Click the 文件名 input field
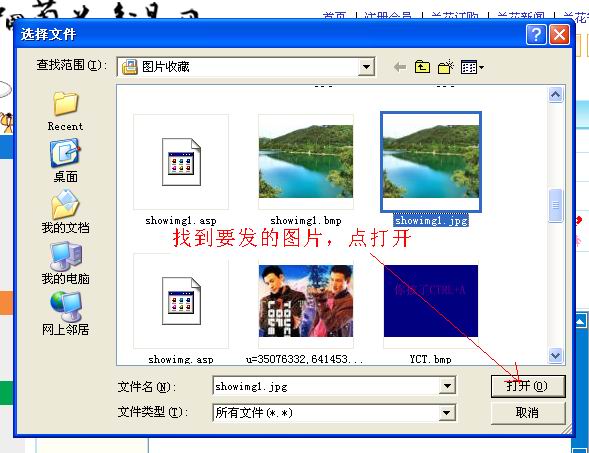The height and width of the screenshot is (453, 589). click(x=326, y=386)
